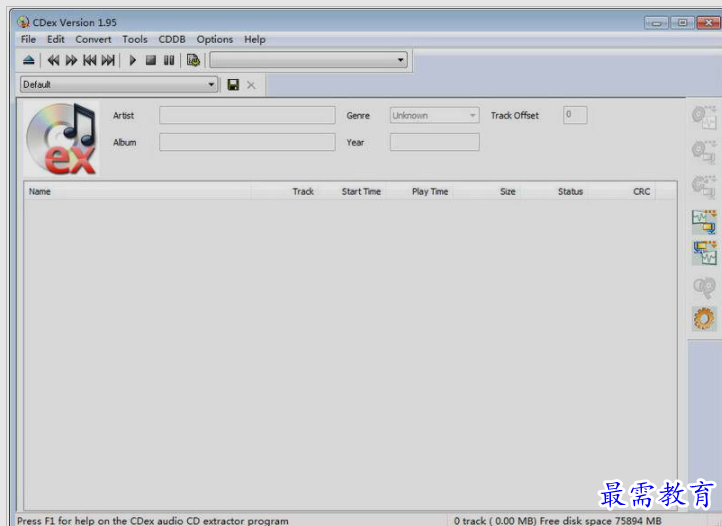
Task: Go to the previous track
Action: (90, 60)
